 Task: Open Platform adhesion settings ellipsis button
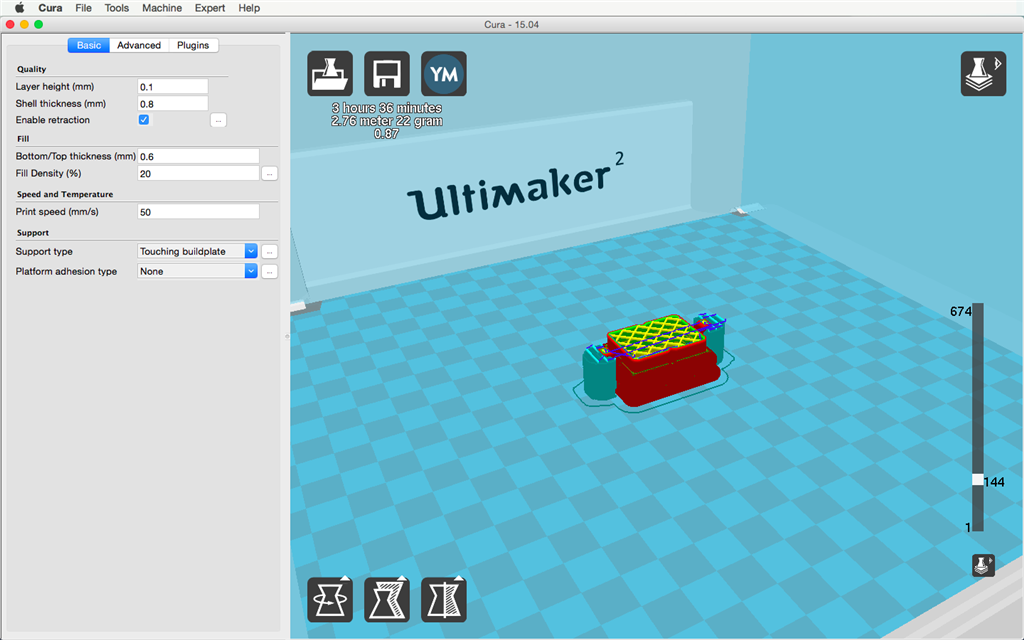(269, 271)
